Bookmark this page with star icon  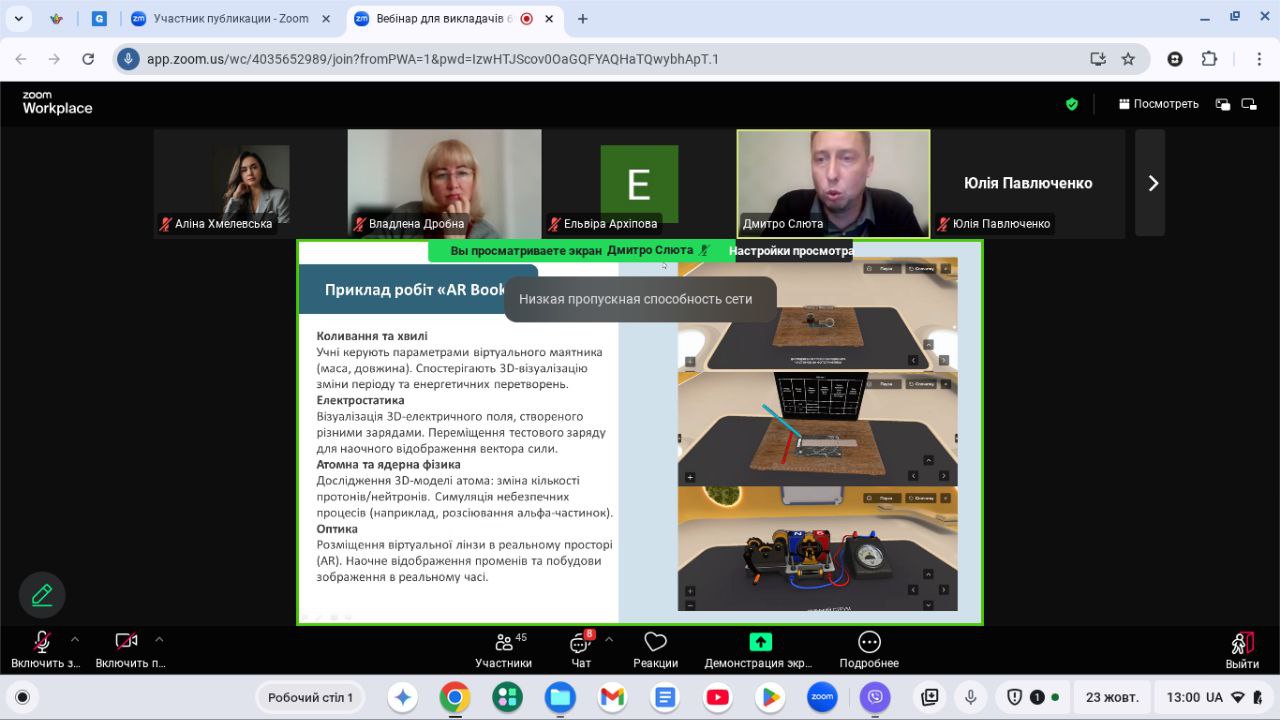[1128, 59]
